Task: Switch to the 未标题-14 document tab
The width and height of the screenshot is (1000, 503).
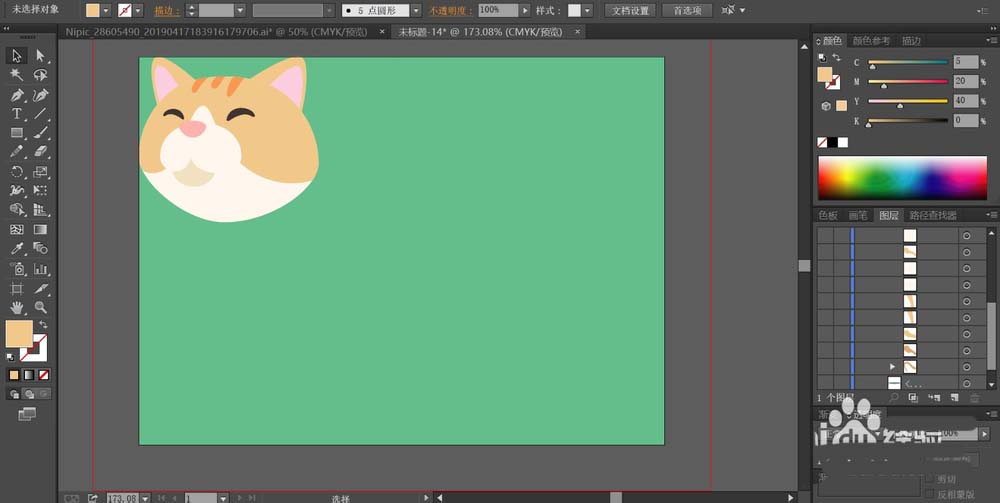Action: tap(480, 31)
